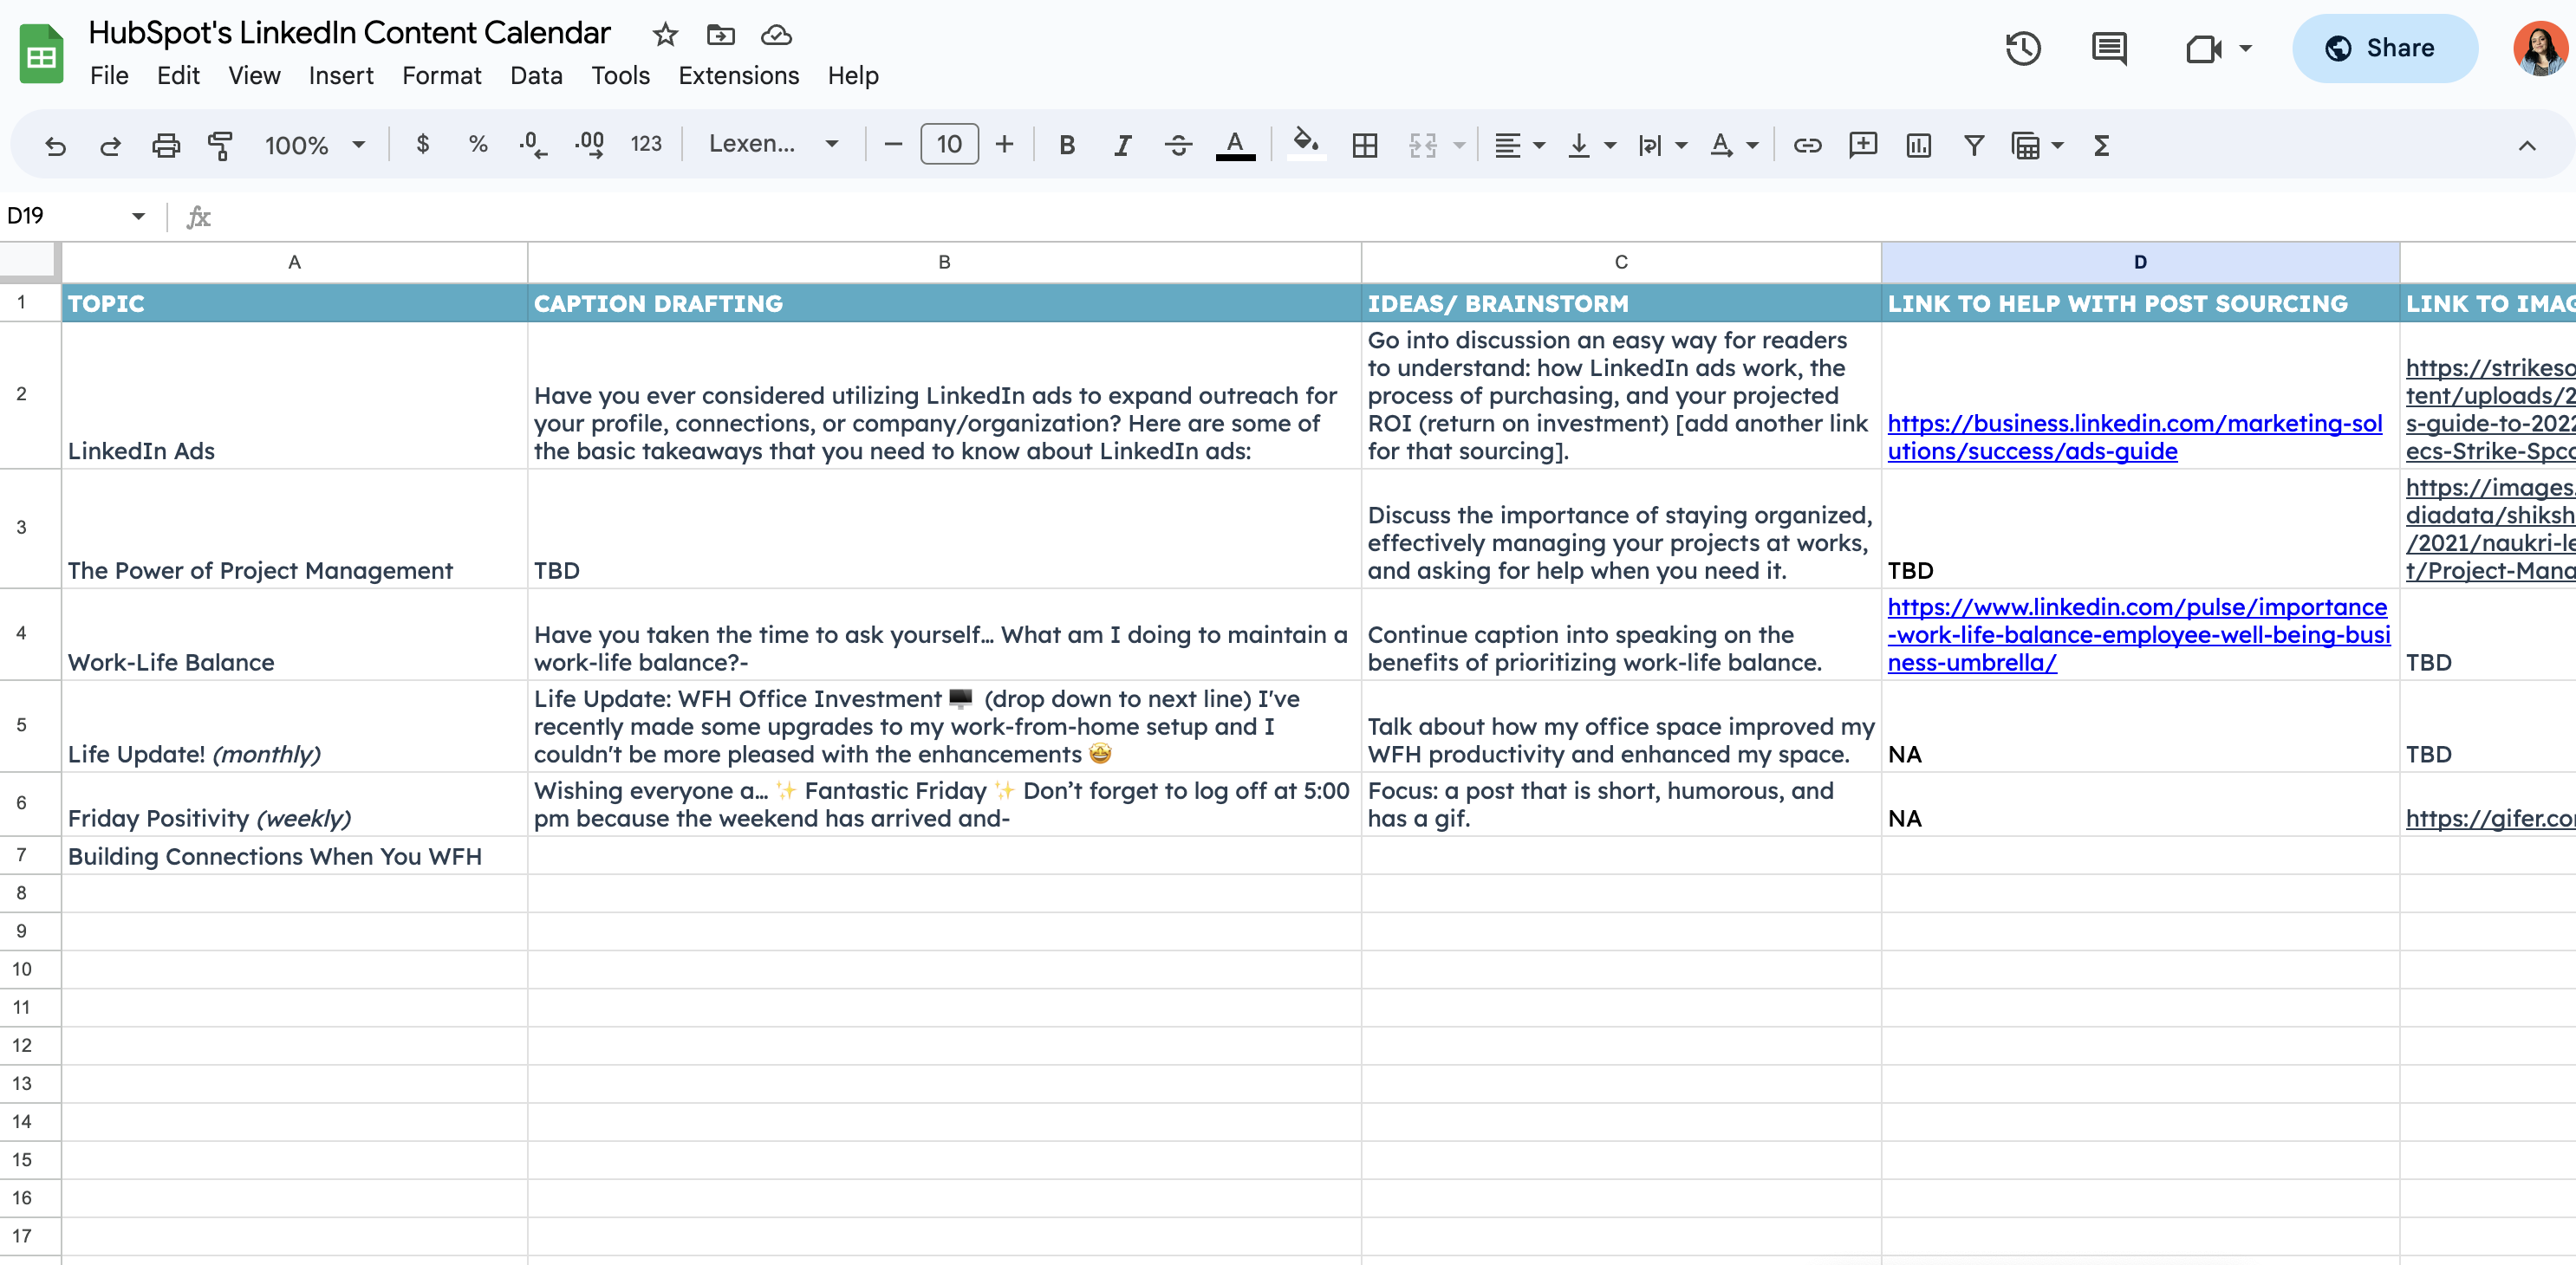Viewport: 2576px width, 1265px height.
Task: Open the Borders tool
Action: click(1364, 146)
